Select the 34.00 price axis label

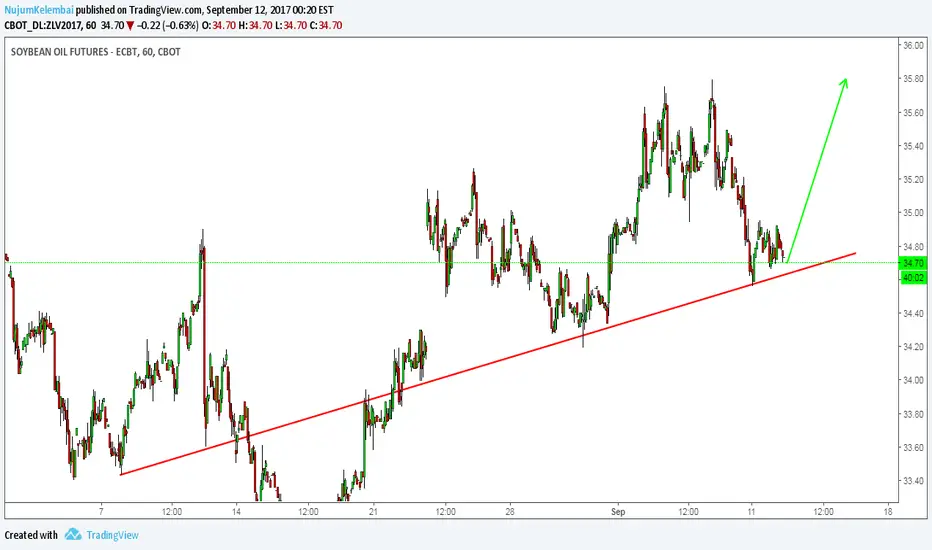[x=913, y=380]
